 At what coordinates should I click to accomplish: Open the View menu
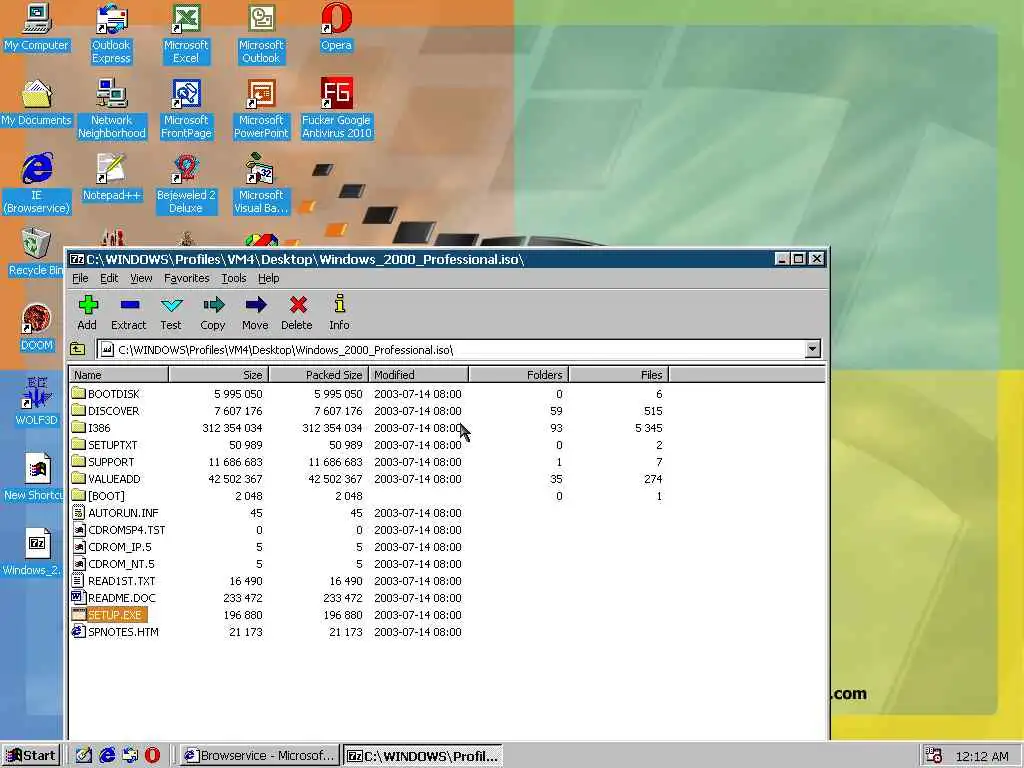coord(141,278)
